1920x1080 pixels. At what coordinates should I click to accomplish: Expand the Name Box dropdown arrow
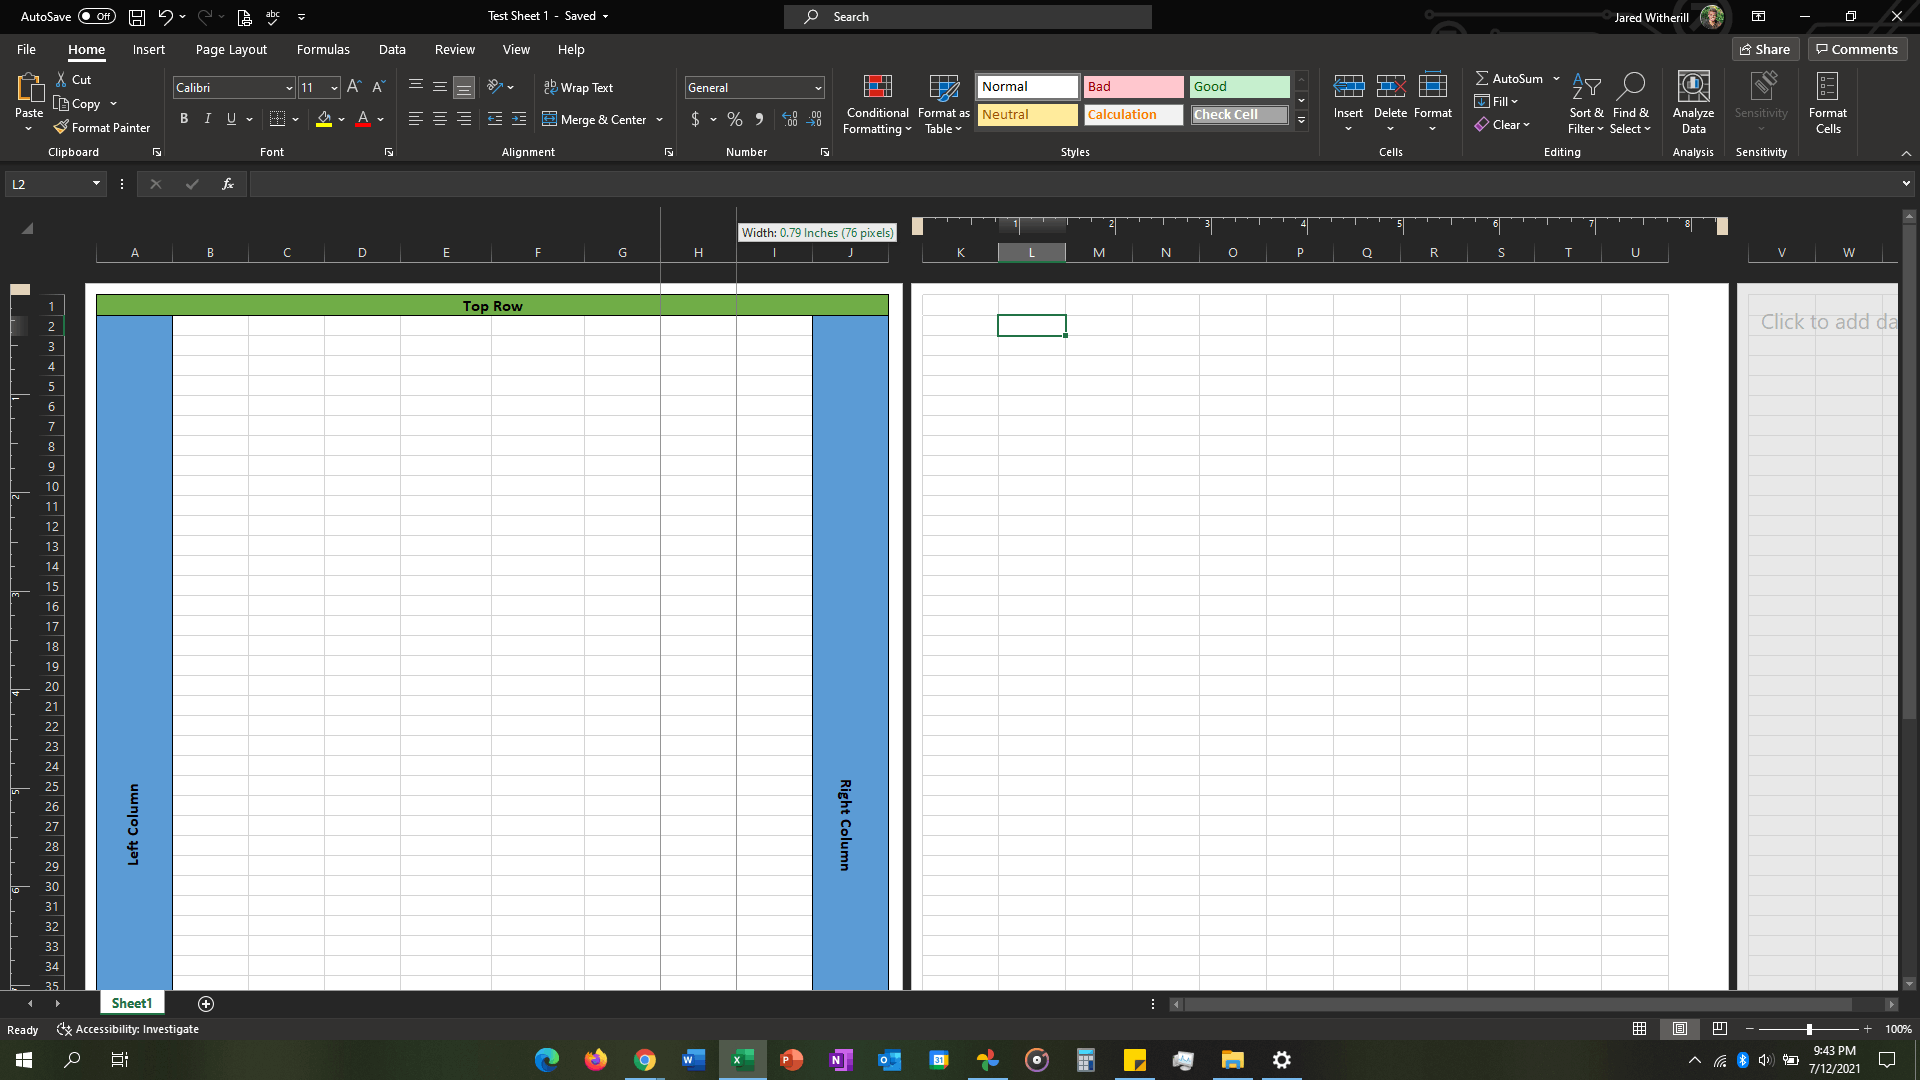tap(96, 184)
